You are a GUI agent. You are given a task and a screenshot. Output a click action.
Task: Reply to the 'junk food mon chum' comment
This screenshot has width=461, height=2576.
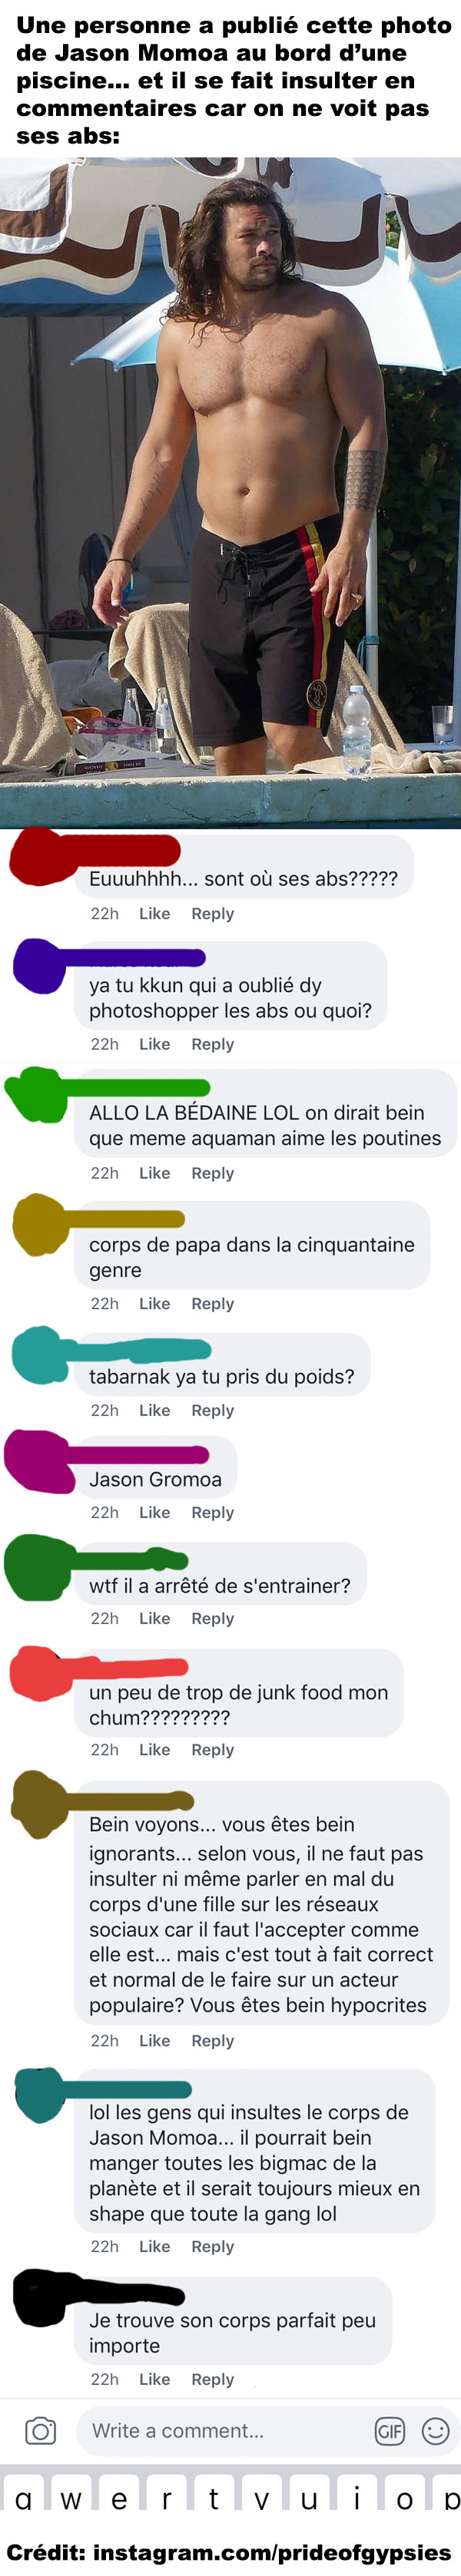point(212,1749)
